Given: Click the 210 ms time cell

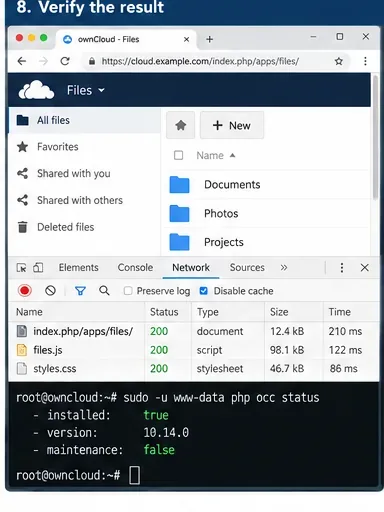Looking at the screenshot, I should (345, 331).
